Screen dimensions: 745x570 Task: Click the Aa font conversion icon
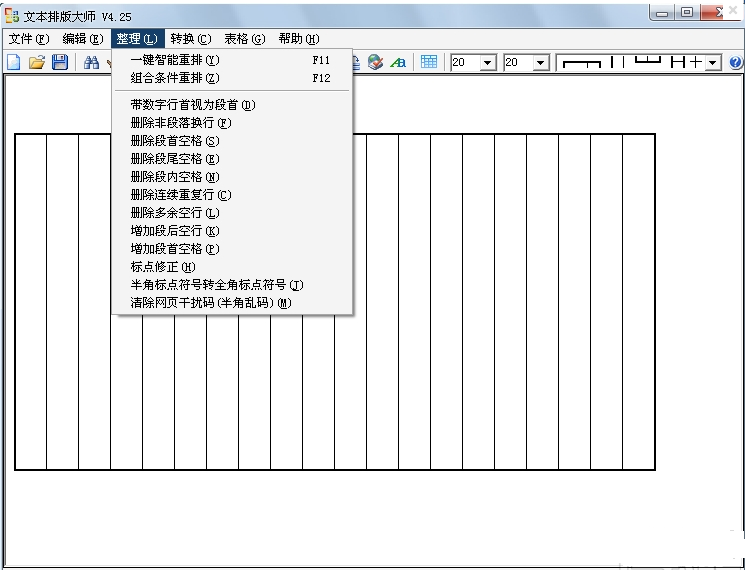click(x=398, y=62)
